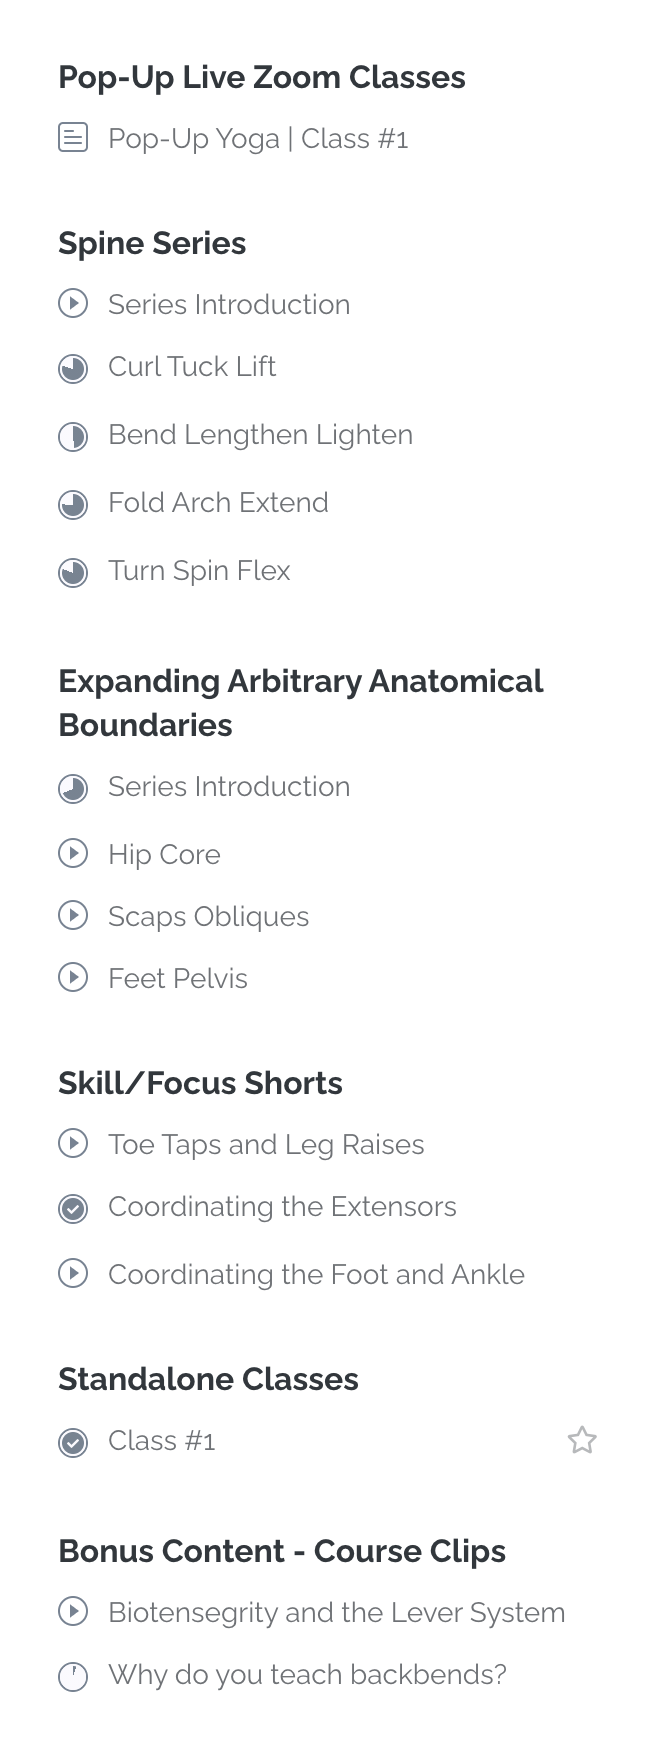Open Coordinating the Foot and Ankle
Viewport: 652px width, 1756px height.
(x=316, y=1274)
